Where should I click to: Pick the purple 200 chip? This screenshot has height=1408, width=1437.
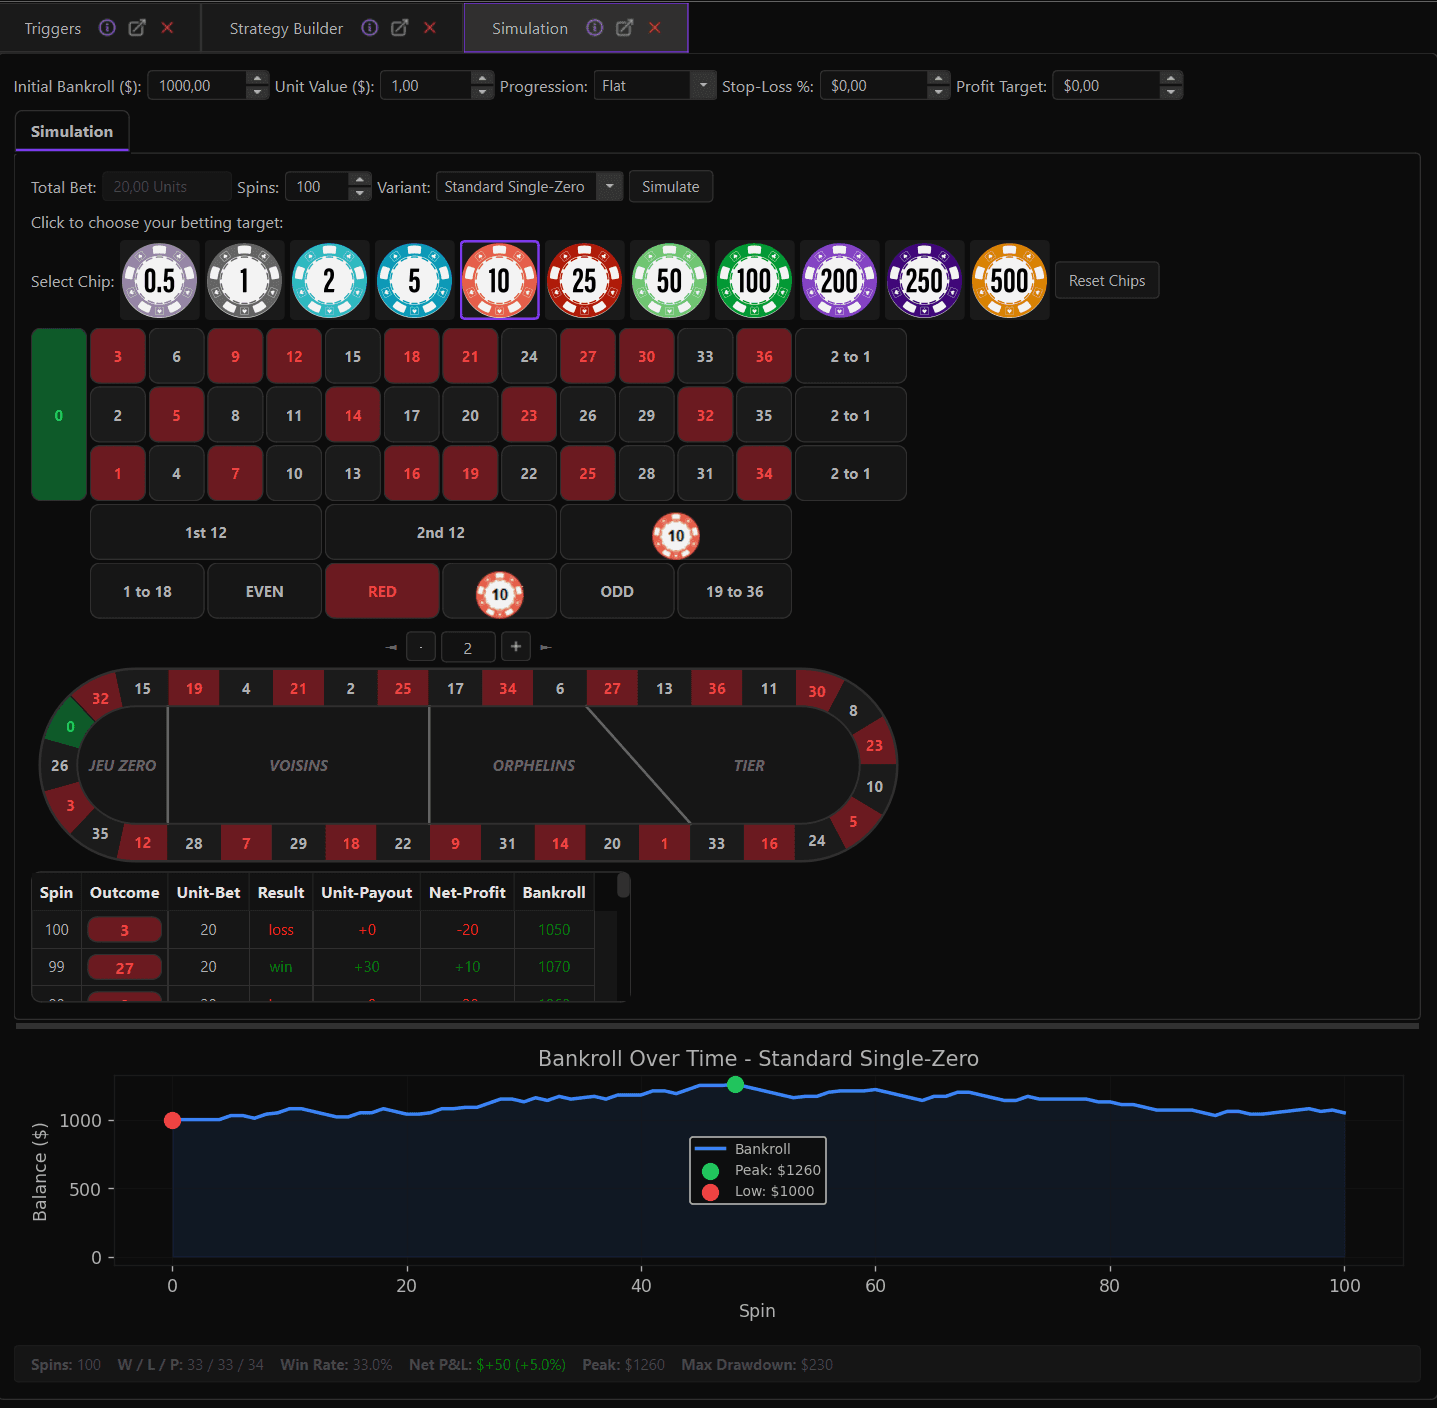click(x=840, y=281)
